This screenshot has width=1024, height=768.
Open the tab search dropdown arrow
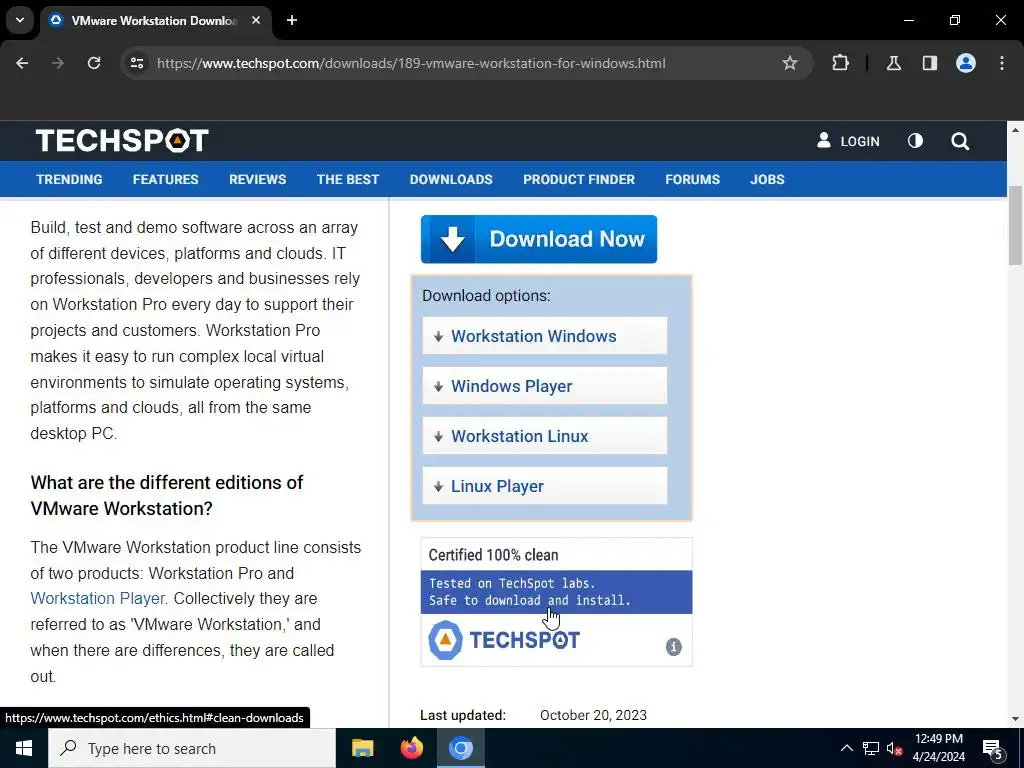[20, 20]
